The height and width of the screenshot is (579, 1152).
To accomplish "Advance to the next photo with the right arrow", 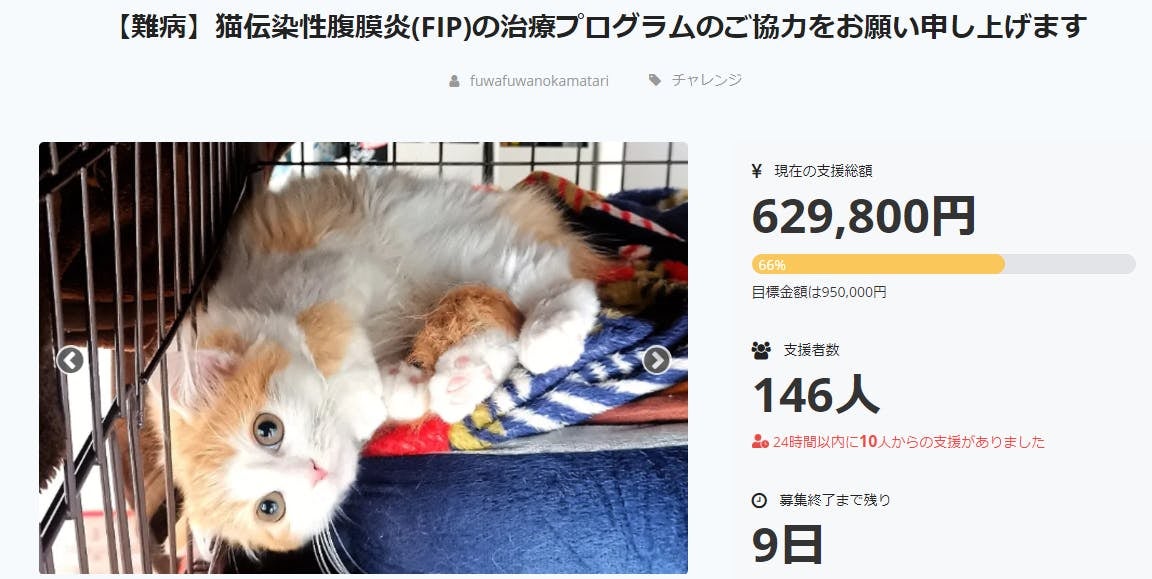I will pos(656,361).
